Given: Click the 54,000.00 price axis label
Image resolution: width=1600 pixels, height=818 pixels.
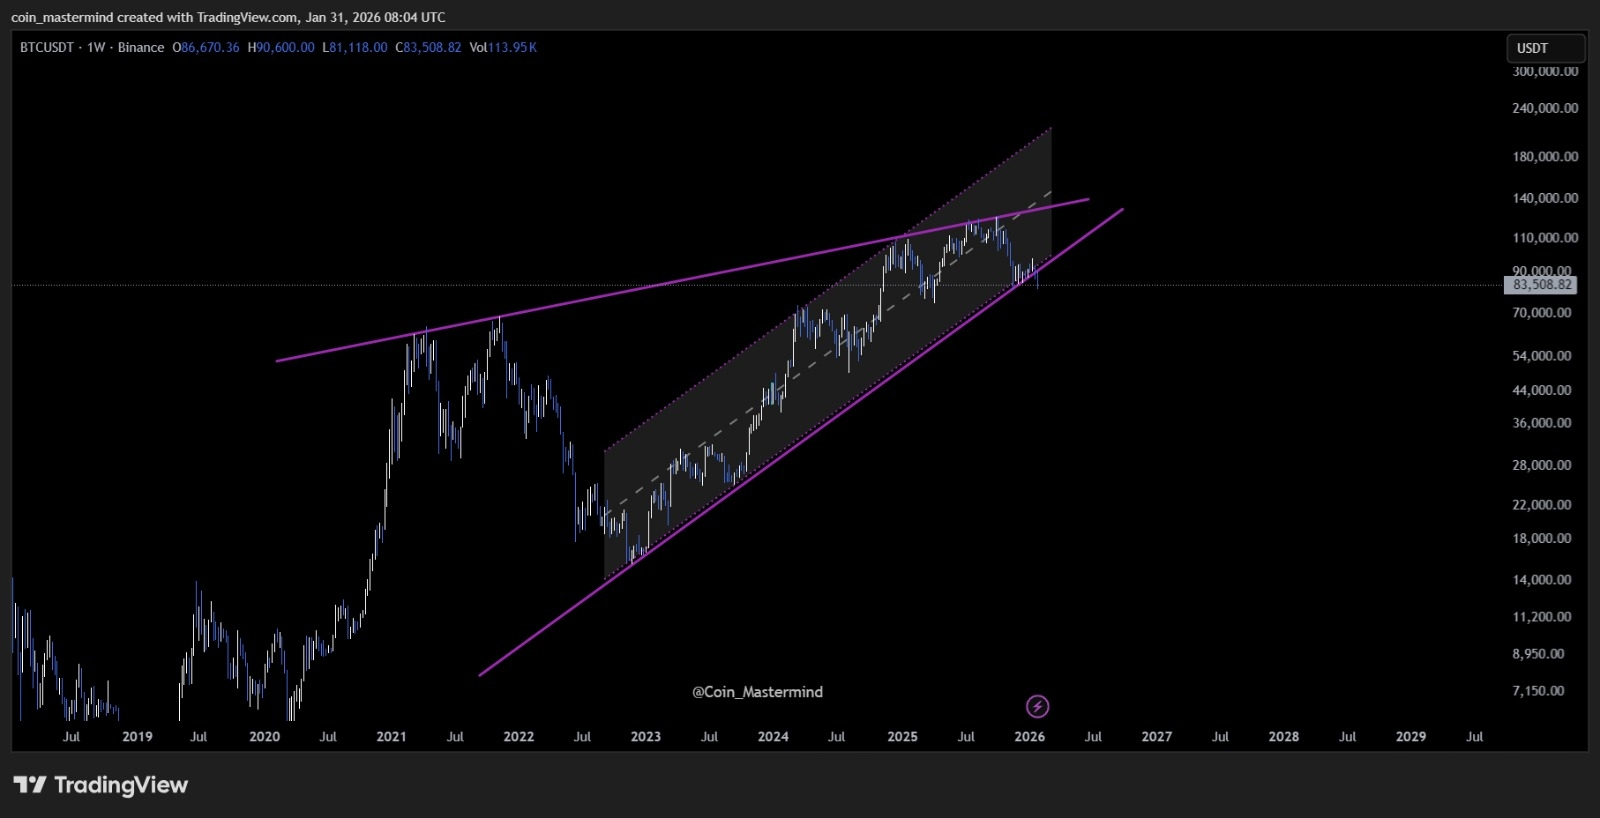Looking at the screenshot, I should click(x=1542, y=356).
